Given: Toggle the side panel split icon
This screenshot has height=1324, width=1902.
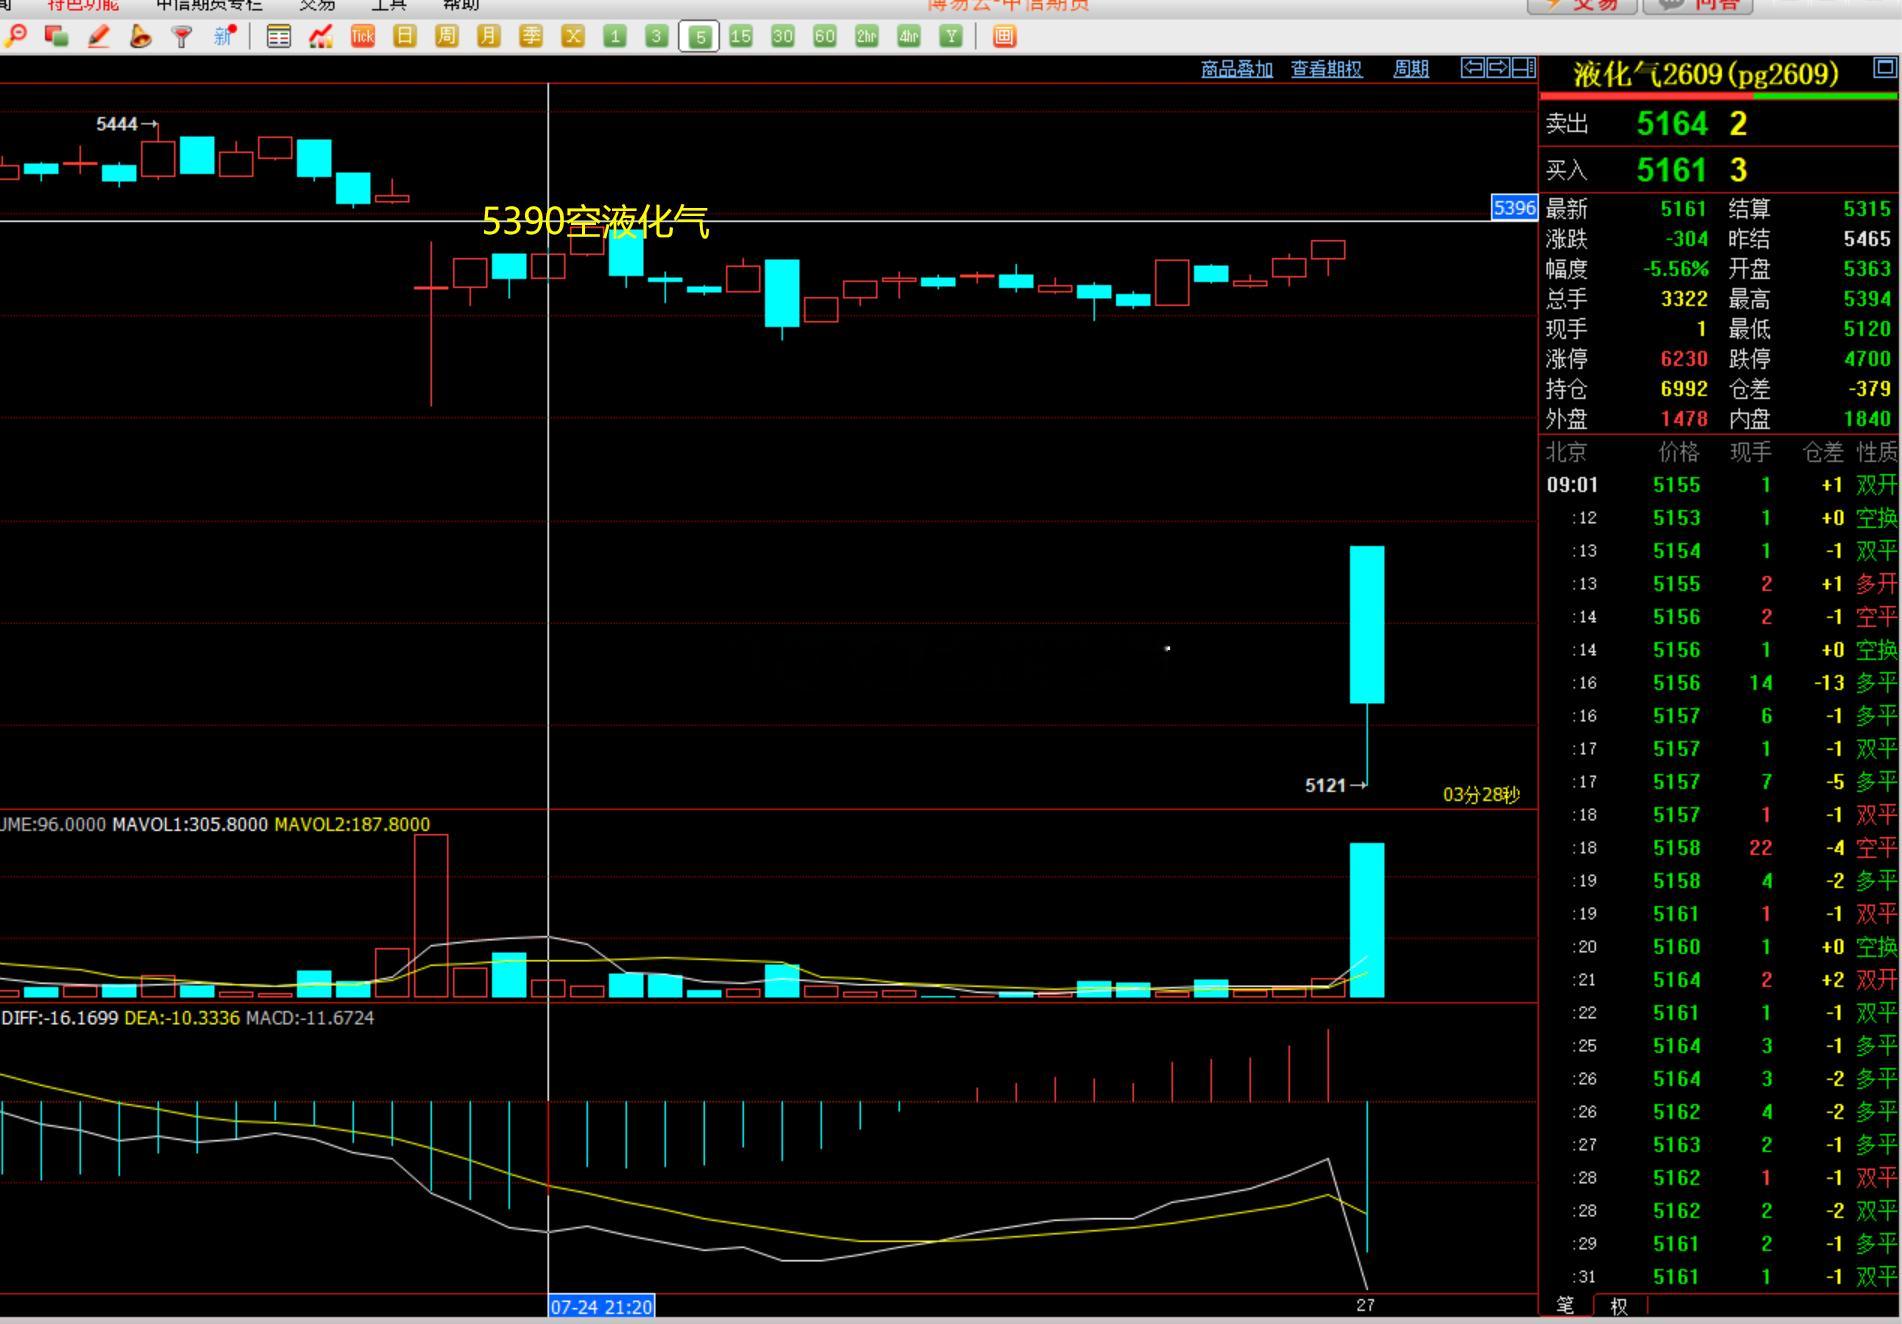Looking at the screenshot, I should (x=1523, y=68).
